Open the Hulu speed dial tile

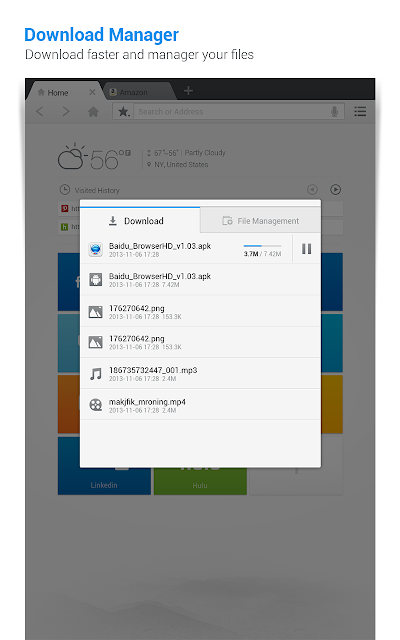[x=200, y=481]
